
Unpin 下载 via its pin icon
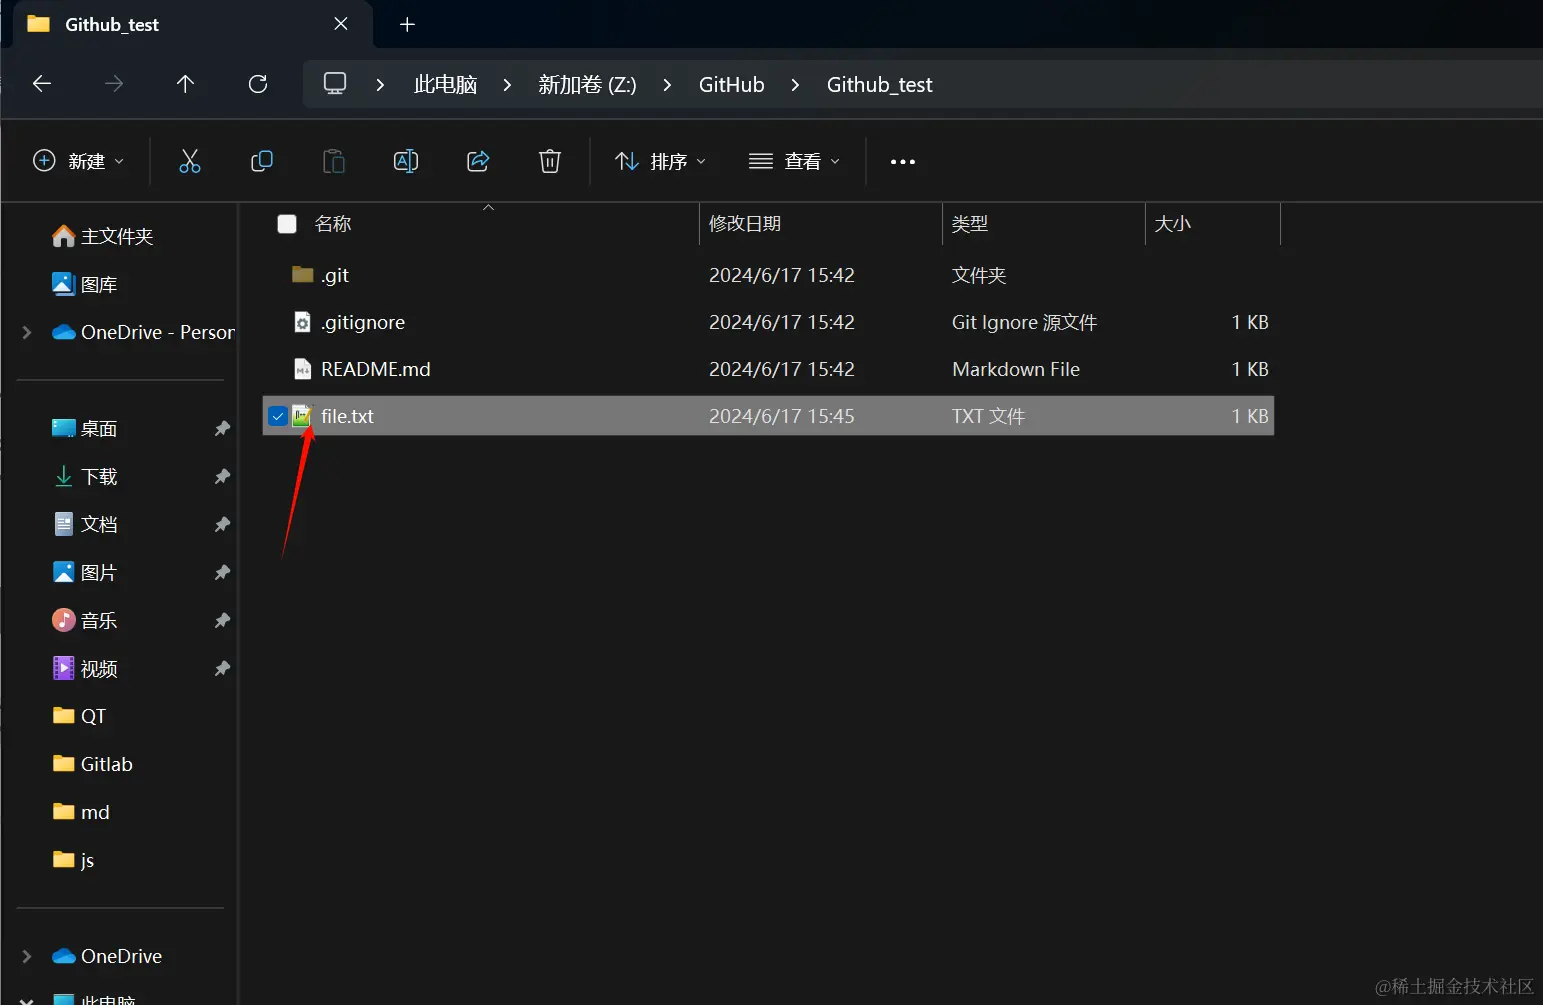tap(222, 476)
